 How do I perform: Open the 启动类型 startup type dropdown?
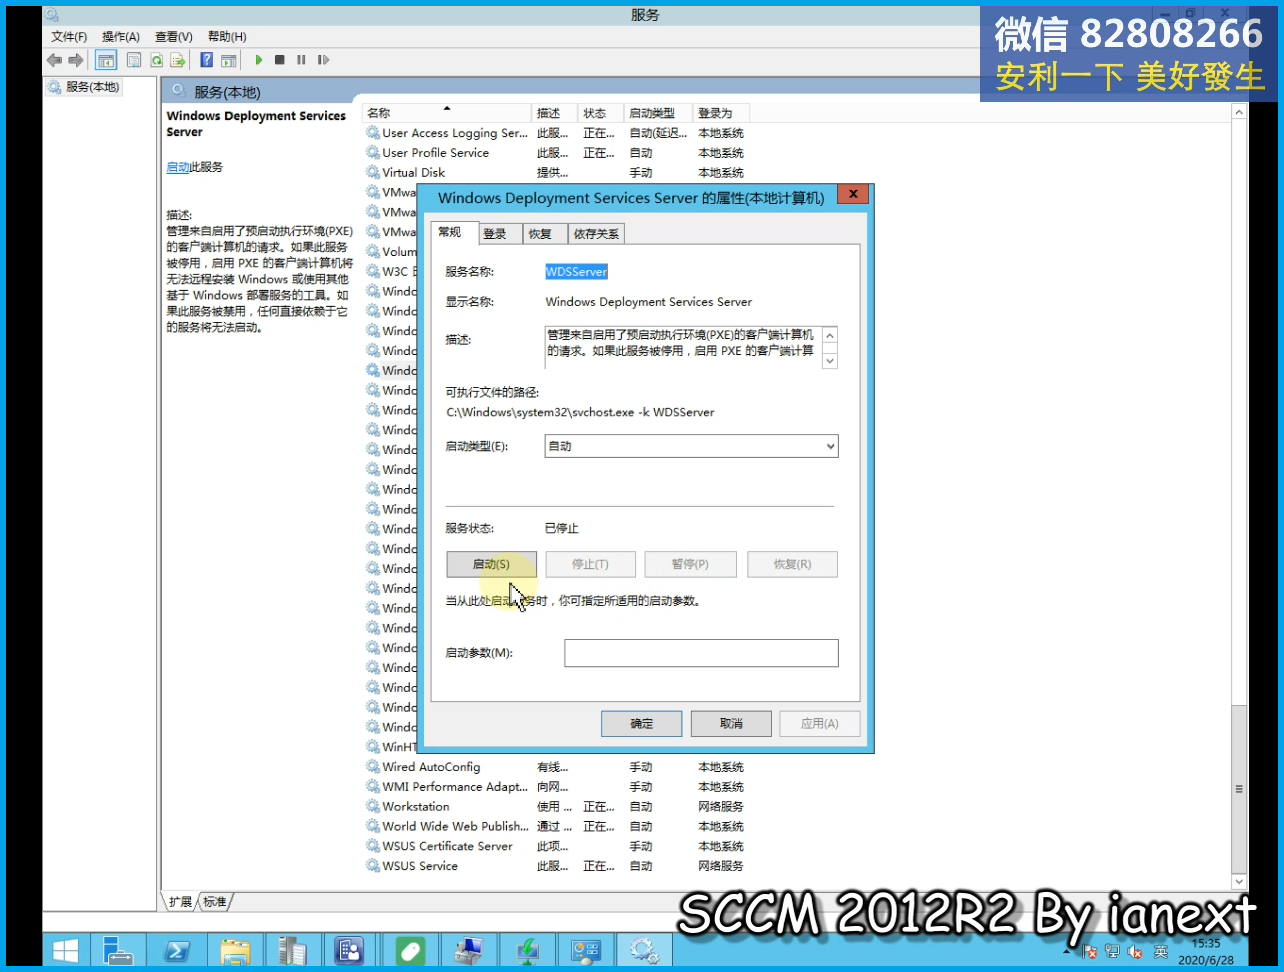(x=691, y=447)
